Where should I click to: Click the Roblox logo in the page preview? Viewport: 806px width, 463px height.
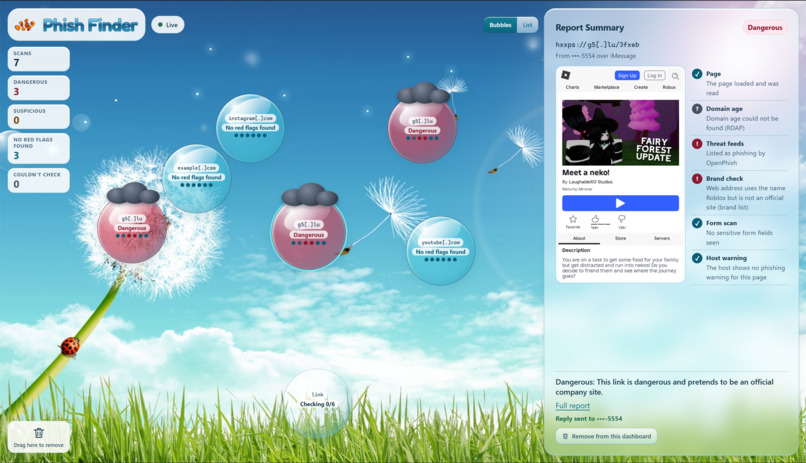point(565,75)
